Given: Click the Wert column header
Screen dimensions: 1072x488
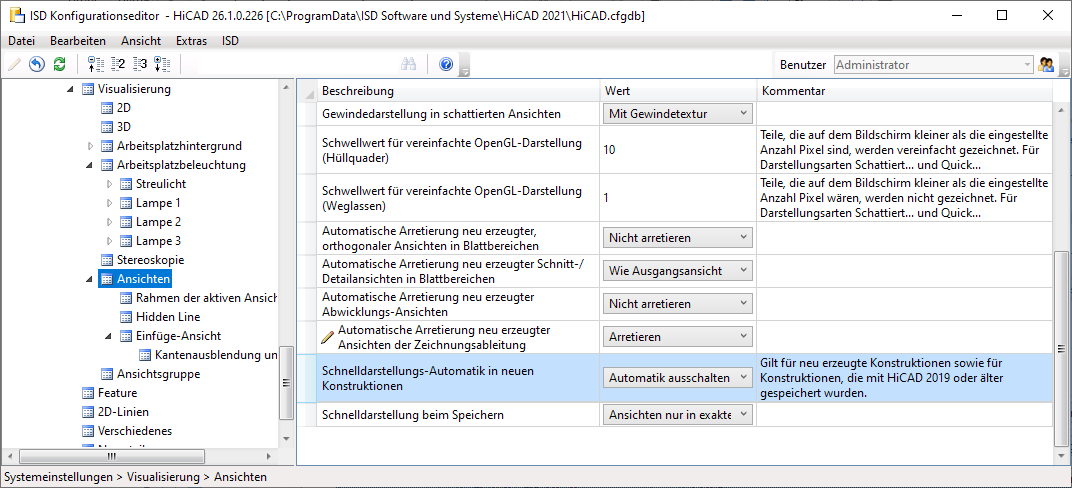Looking at the screenshot, I should click(x=678, y=91).
